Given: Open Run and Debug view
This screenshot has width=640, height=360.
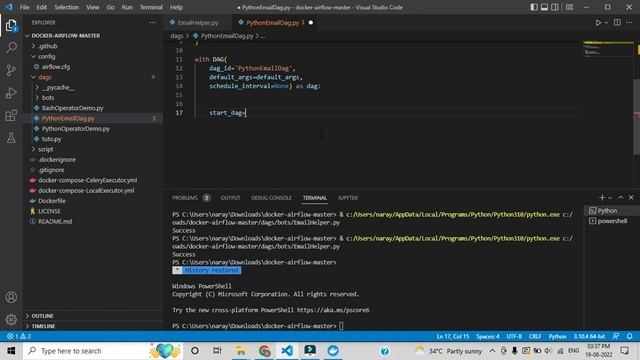Looking at the screenshot, I should 11,93.
